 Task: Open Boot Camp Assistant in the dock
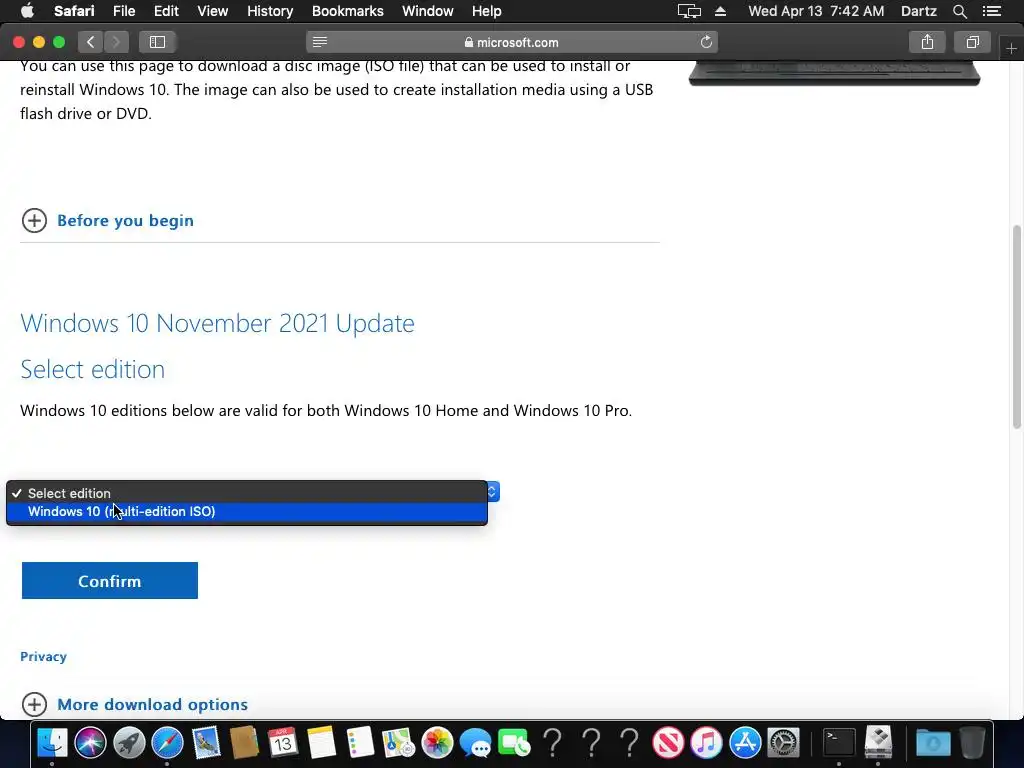click(x=878, y=743)
